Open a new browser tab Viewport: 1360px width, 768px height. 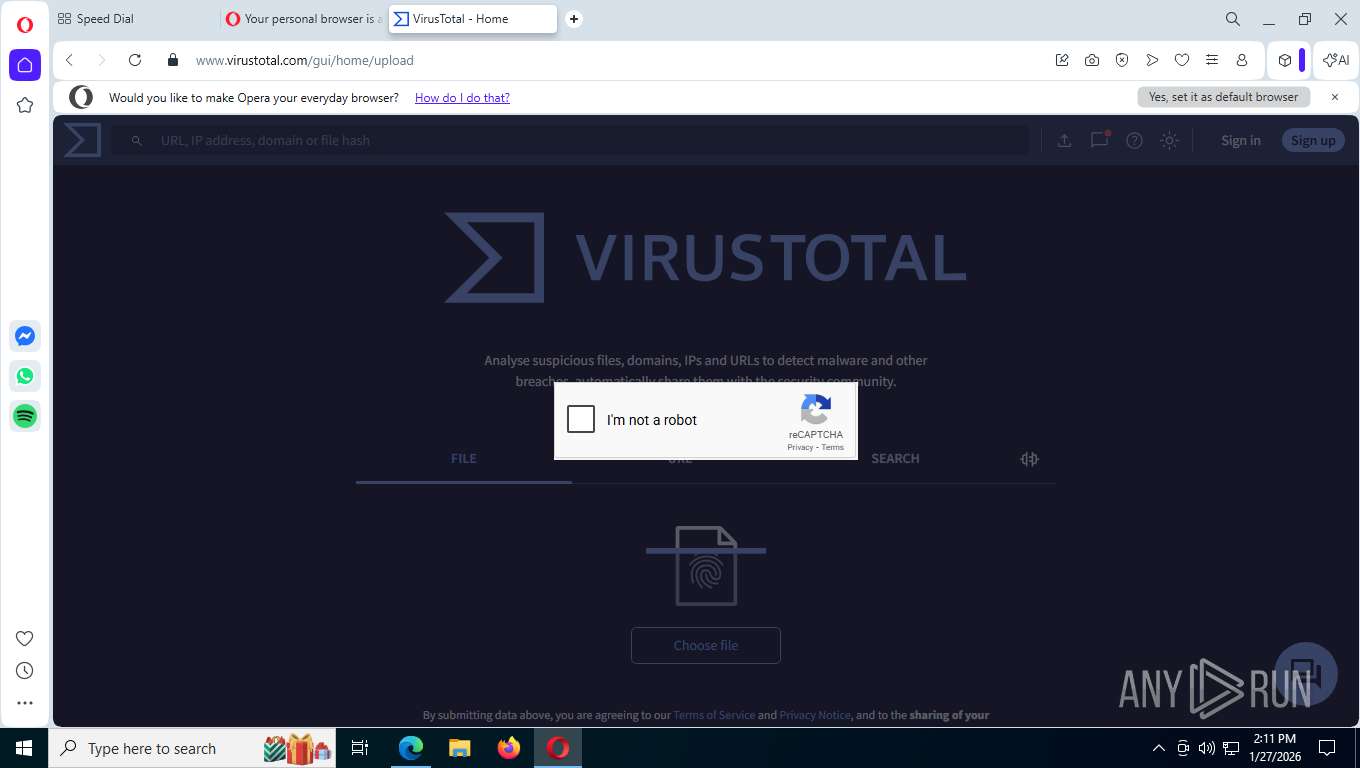[x=574, y=19]
